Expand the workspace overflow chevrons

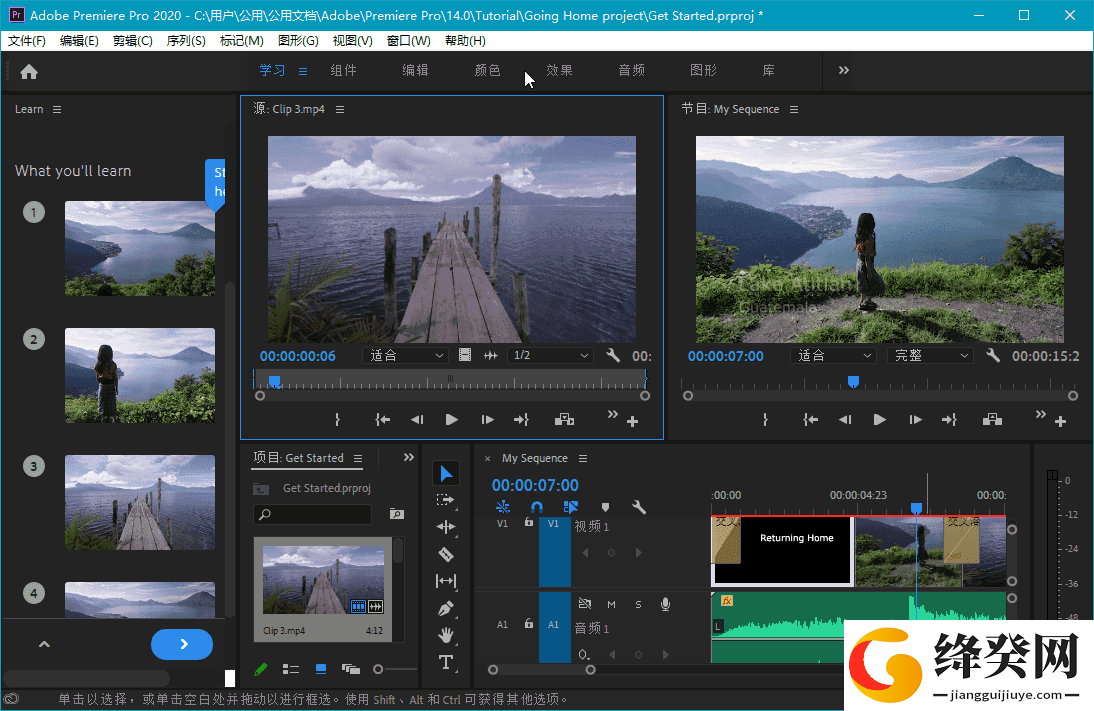pos(844,70)
